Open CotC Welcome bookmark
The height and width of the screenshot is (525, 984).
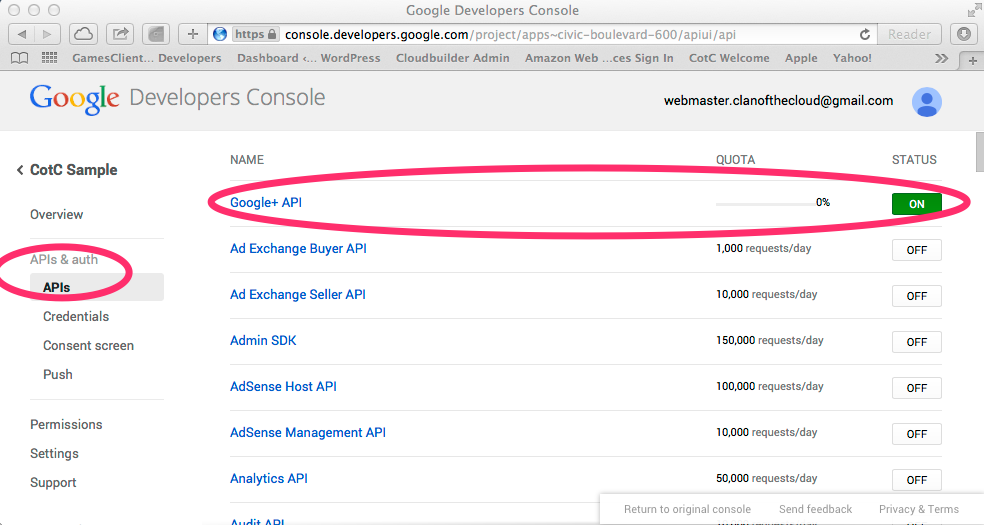point(729,58)
